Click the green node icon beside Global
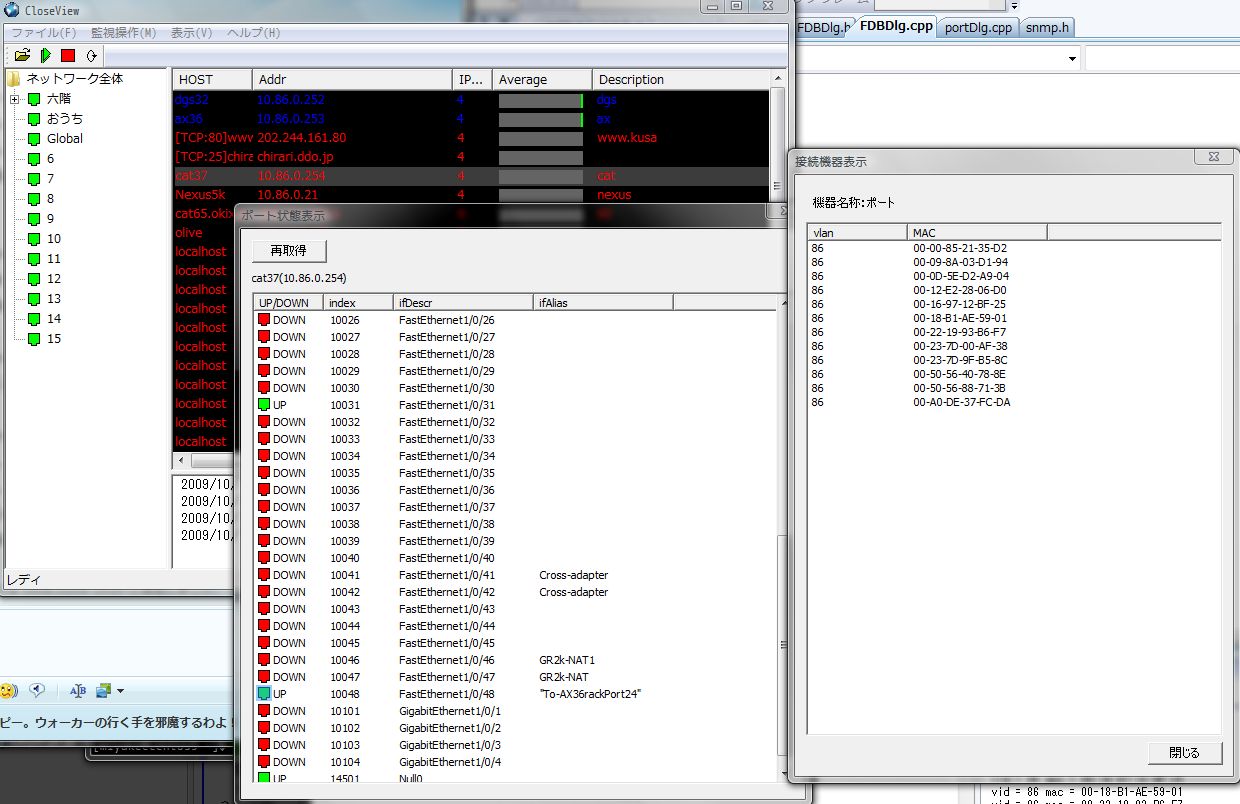The width and height of the screenshot is (1240, 804). coord(34,139)
